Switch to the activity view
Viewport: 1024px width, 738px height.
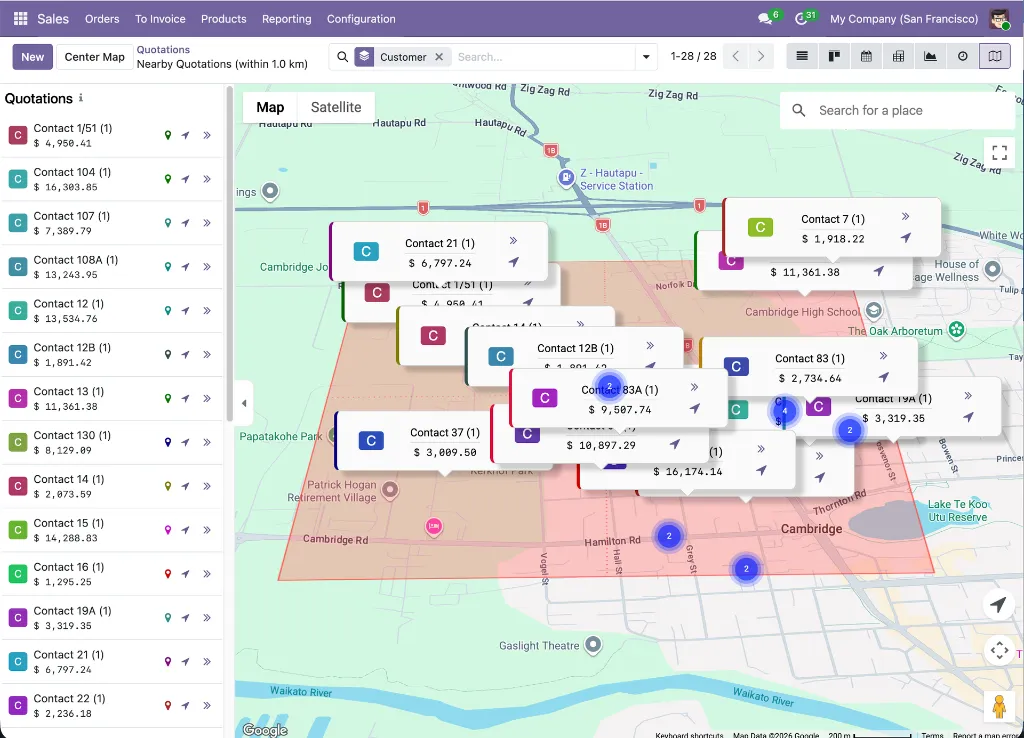click(x=963, y=56)
